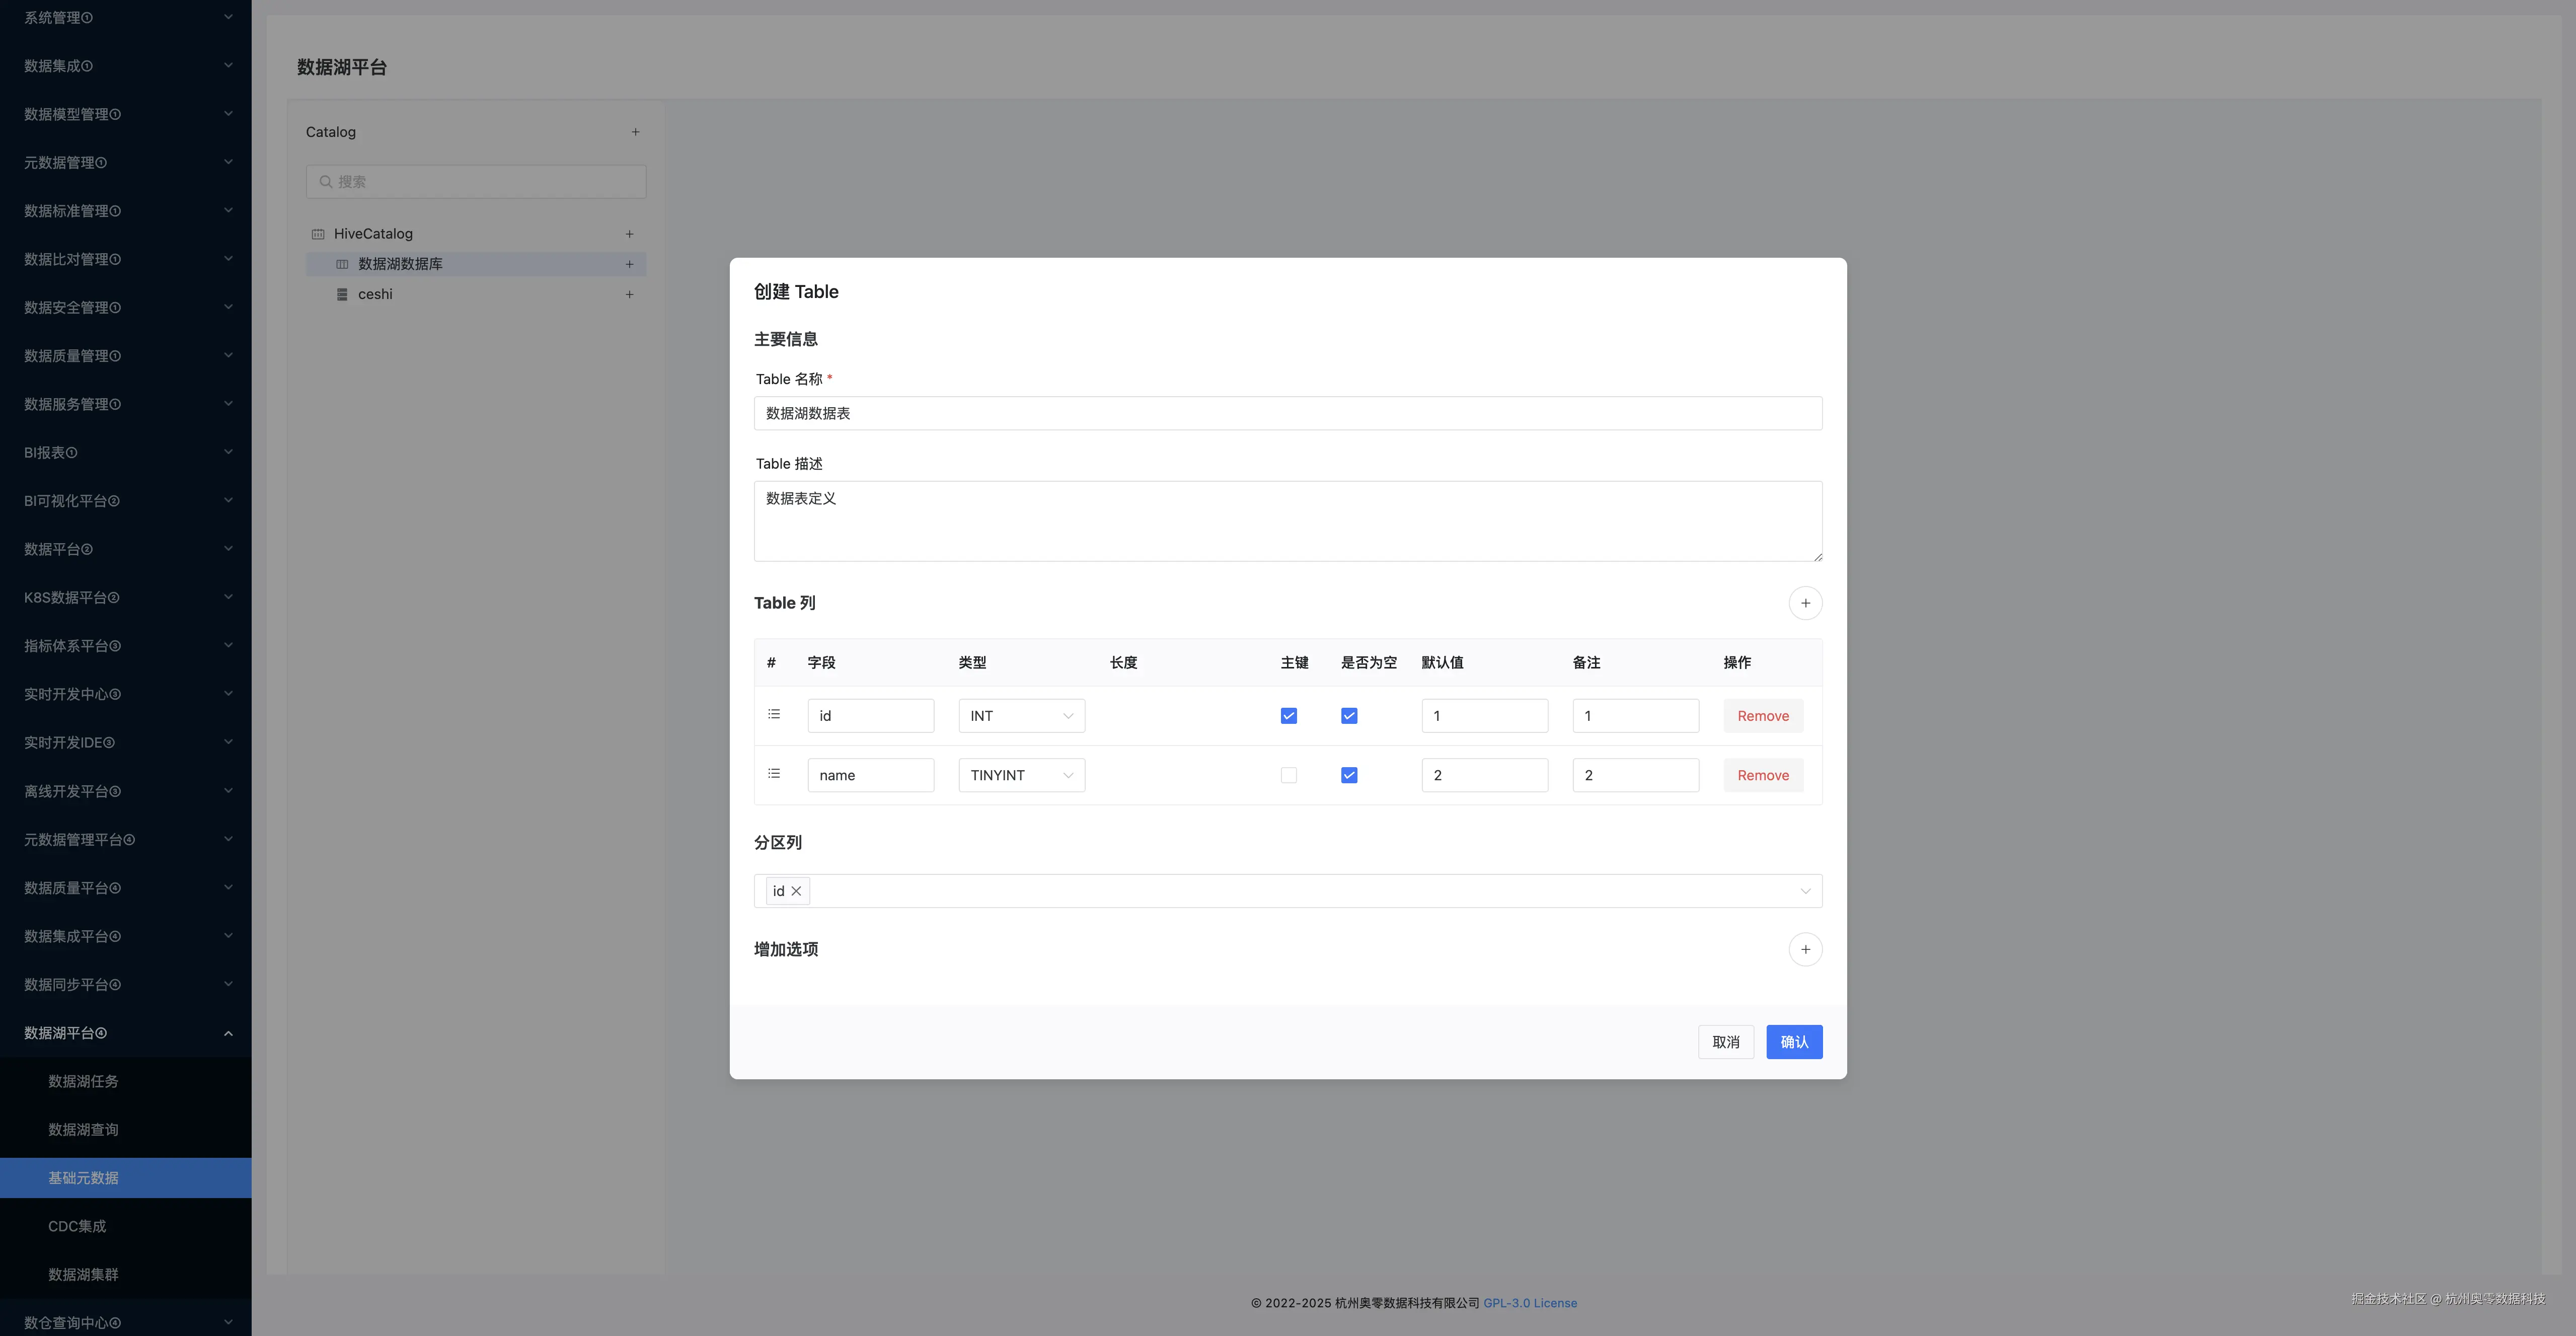The height and width of the screenshot is (1336, 2576).
Task: Add a new Table column with plus button
Action: pos(1805,603)
